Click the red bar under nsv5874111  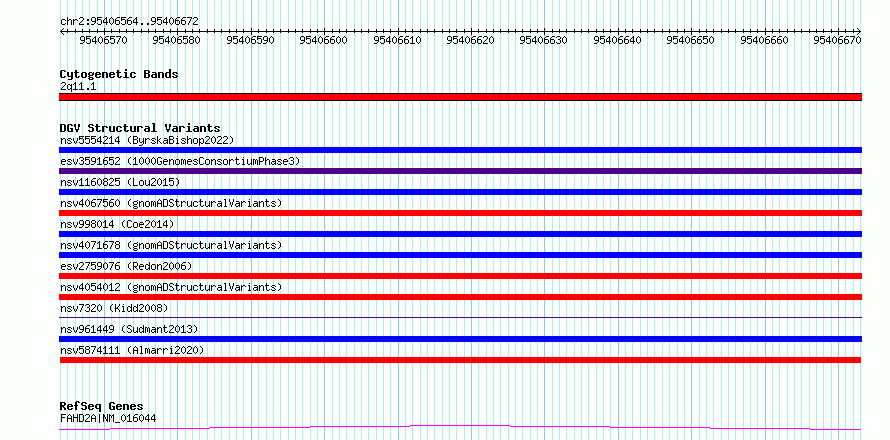[x=460, y=360]
